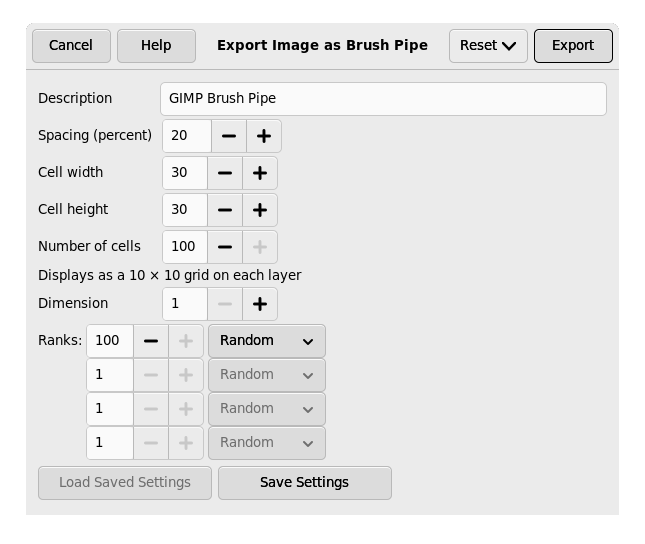Screen dimensions: 645x544
Task: Click the Cell width number field
Action: 185,173
